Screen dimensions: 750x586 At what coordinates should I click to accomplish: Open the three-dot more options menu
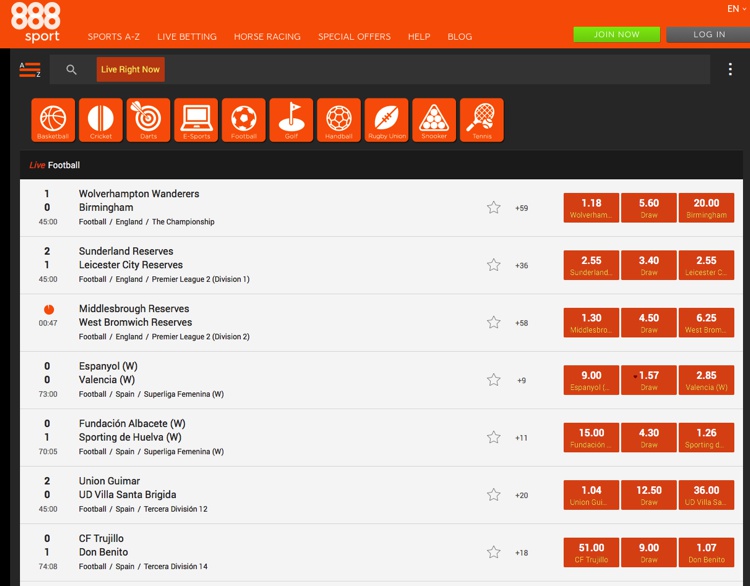[x=730, y=69]
